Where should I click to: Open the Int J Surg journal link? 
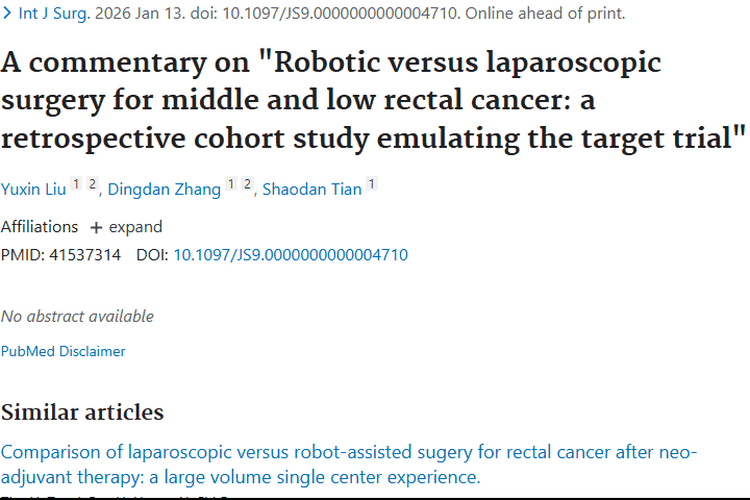coord(51,14)
